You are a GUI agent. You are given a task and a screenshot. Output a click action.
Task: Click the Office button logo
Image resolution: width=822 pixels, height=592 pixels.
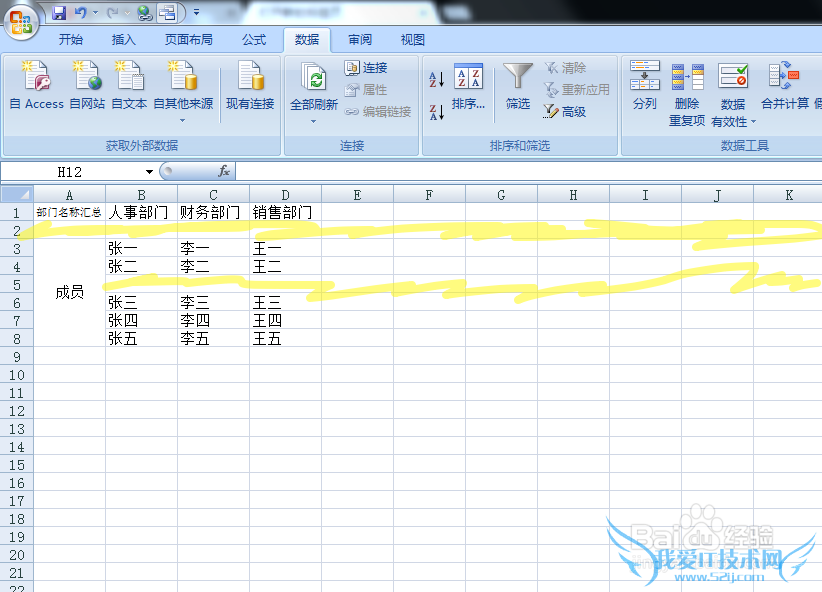[21, 22]
